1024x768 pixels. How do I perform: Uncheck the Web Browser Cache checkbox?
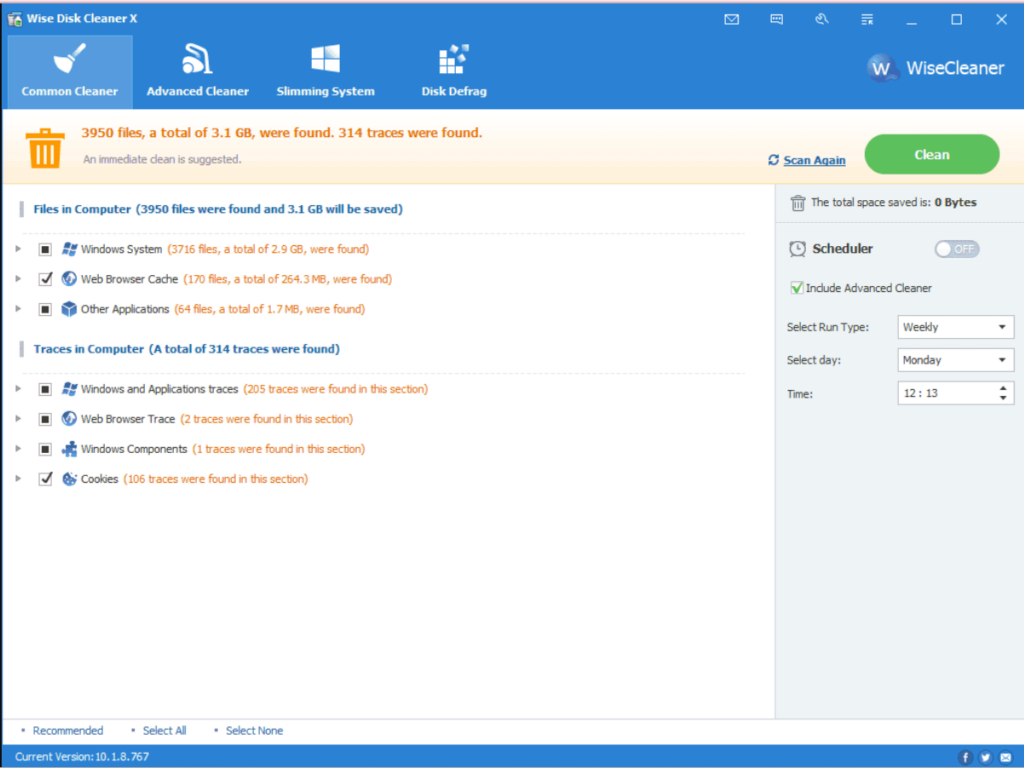pyautogui.click(x=45, y=278)
